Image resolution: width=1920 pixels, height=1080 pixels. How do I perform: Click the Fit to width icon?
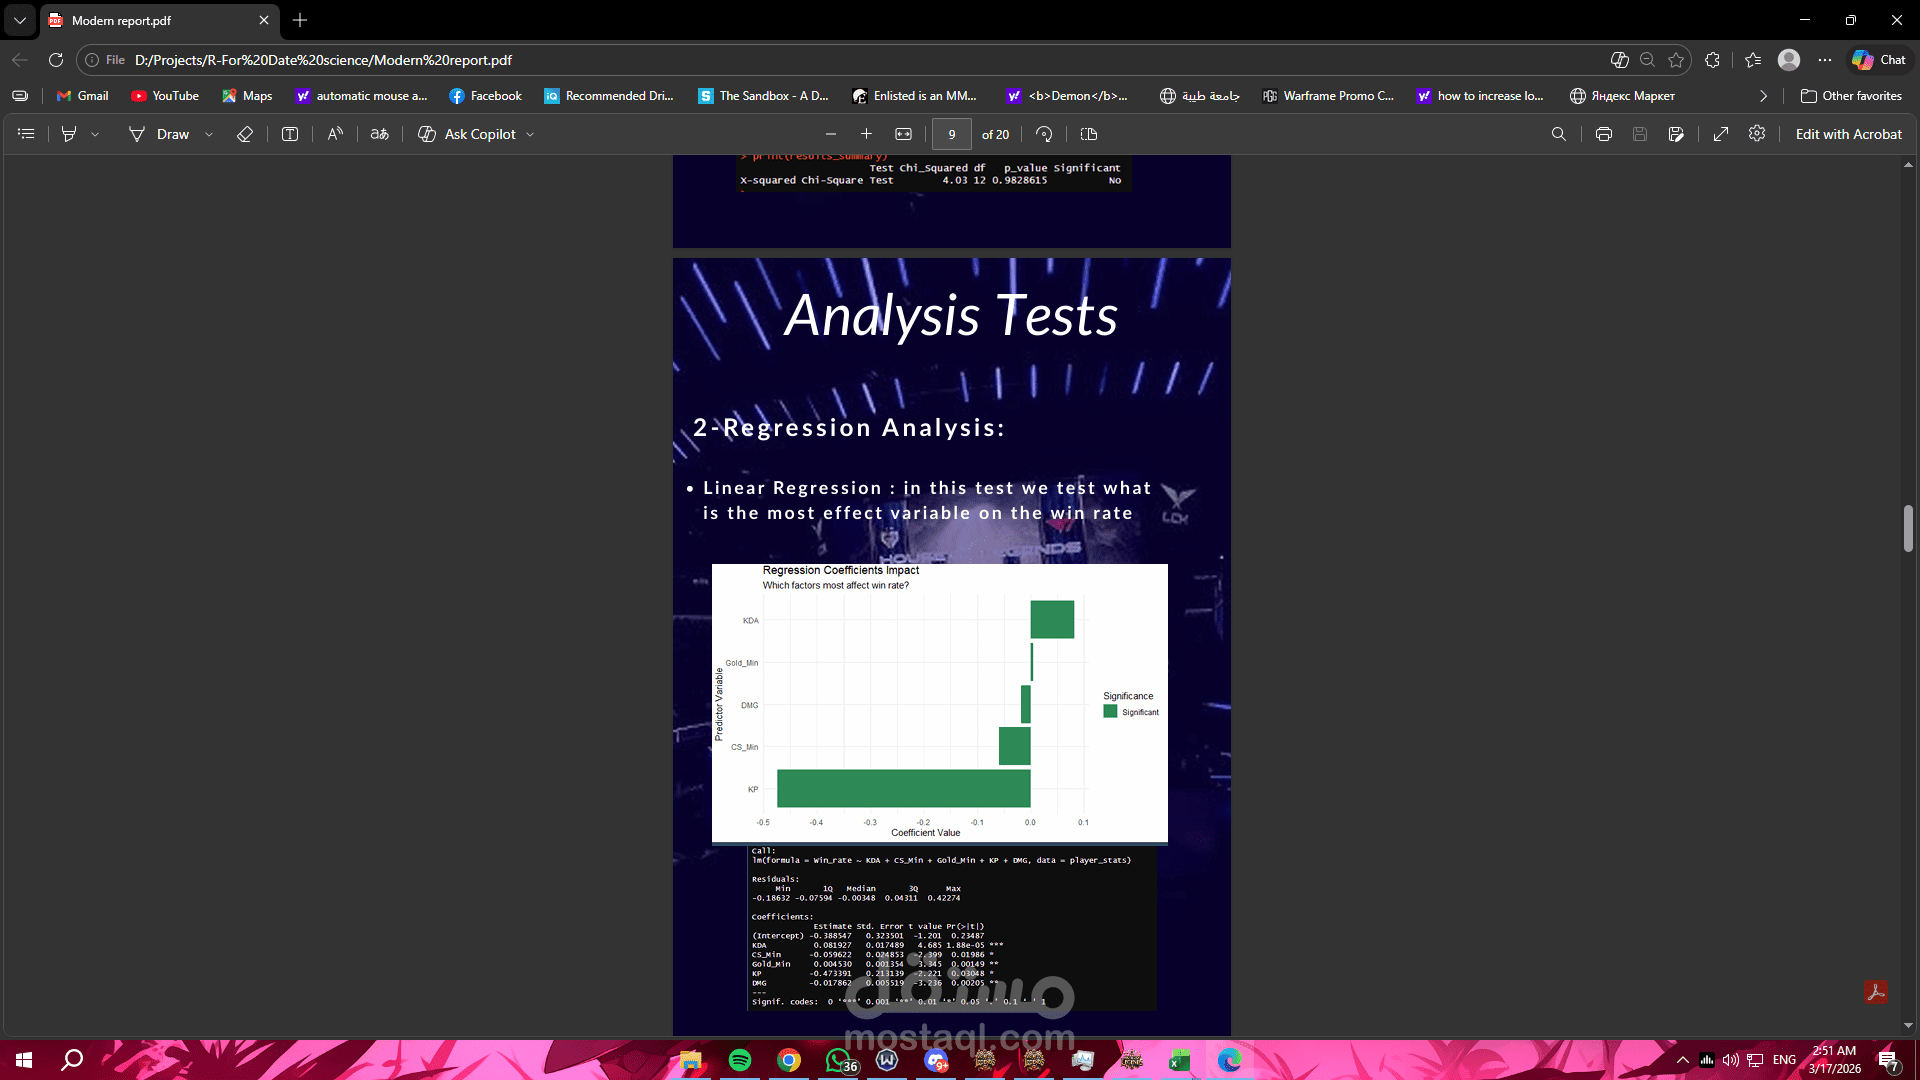click(x=903, y=134)
